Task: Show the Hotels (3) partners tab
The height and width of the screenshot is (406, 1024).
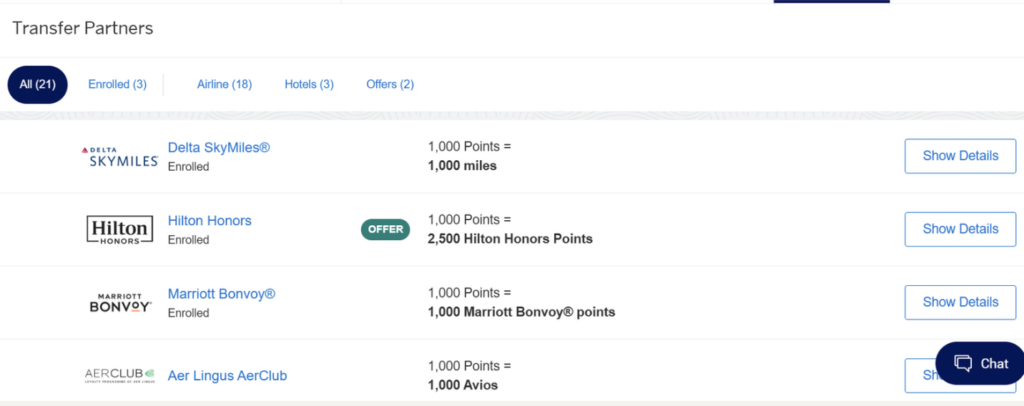Action: [x=309, y=85]
